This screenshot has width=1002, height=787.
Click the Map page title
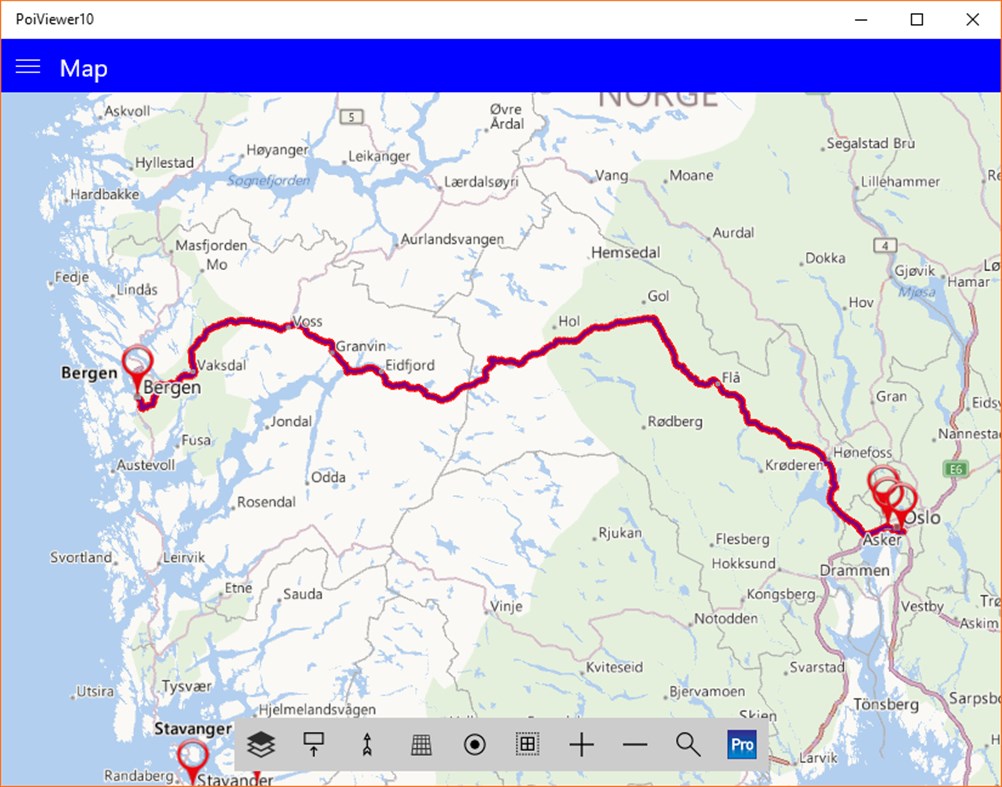(x=84, y=68)
